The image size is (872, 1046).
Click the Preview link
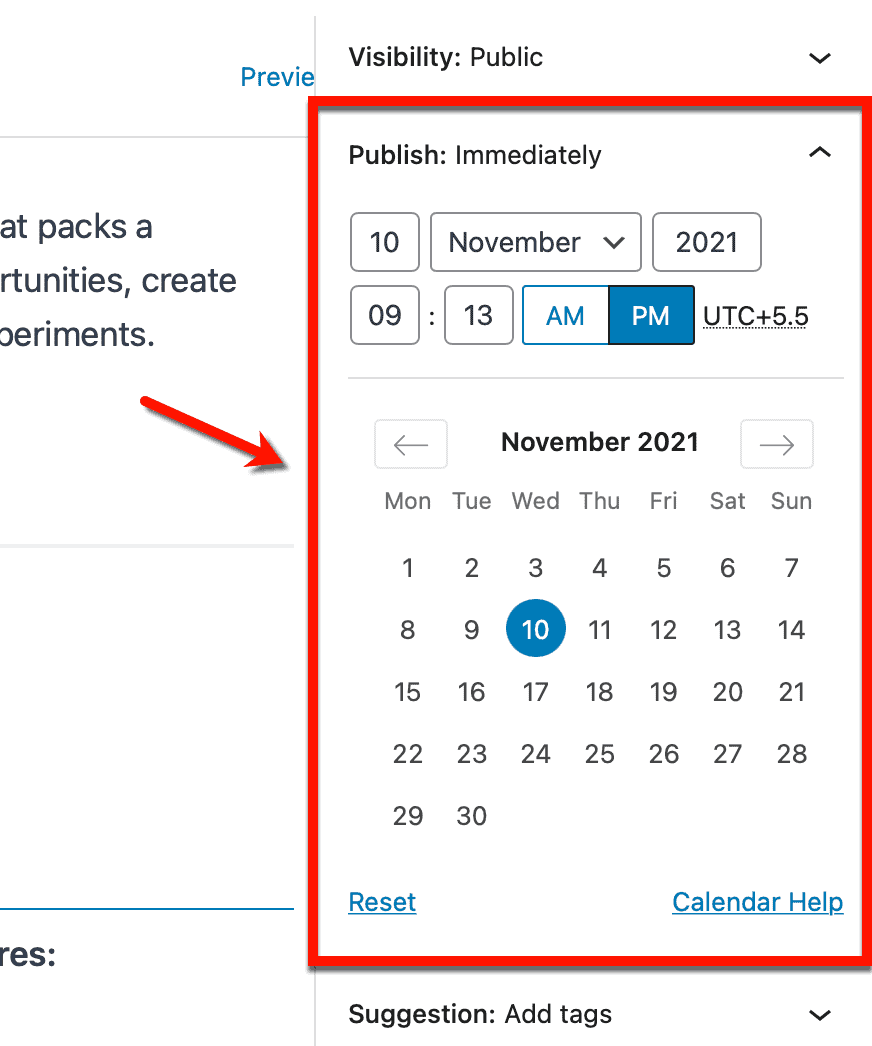pos(277,77)
